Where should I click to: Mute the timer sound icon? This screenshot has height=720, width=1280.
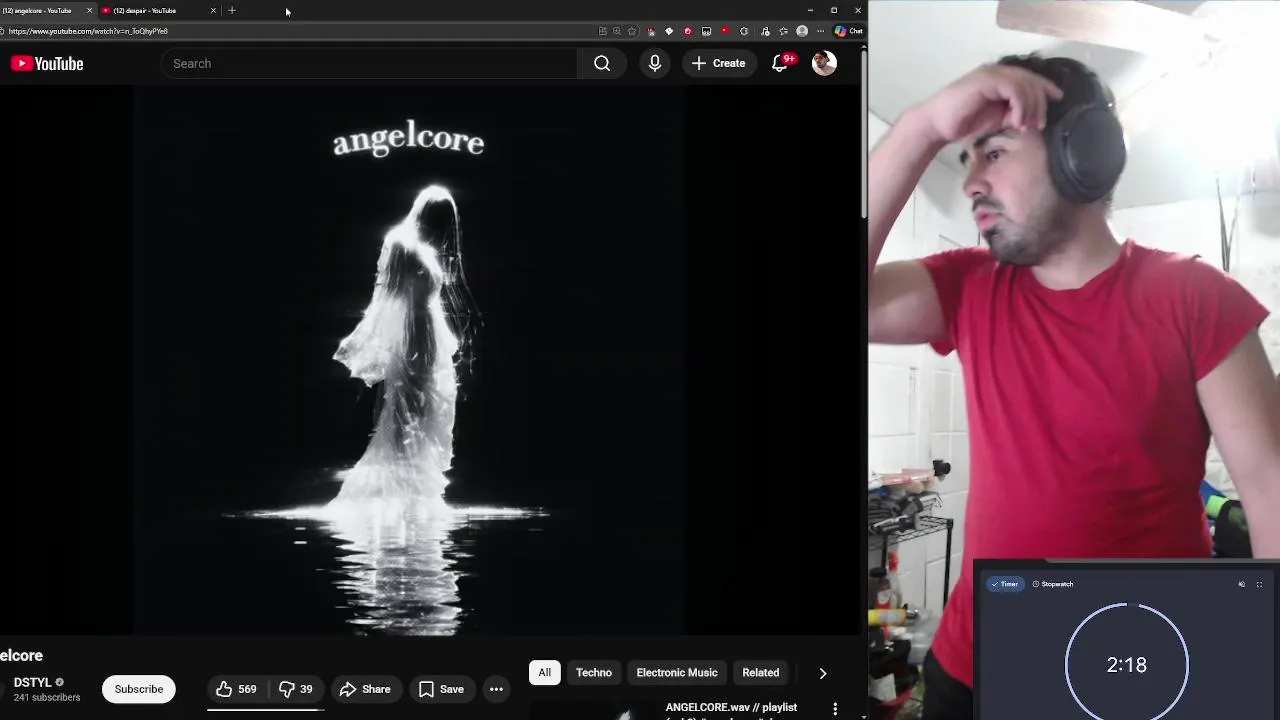coord(1242,584)
